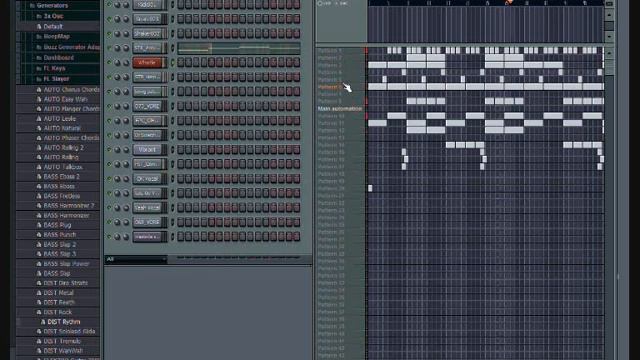Viewport: 640px width, 360px height.
Task: Open the BASS Slap 3 preset
Action: pos(60,254)
